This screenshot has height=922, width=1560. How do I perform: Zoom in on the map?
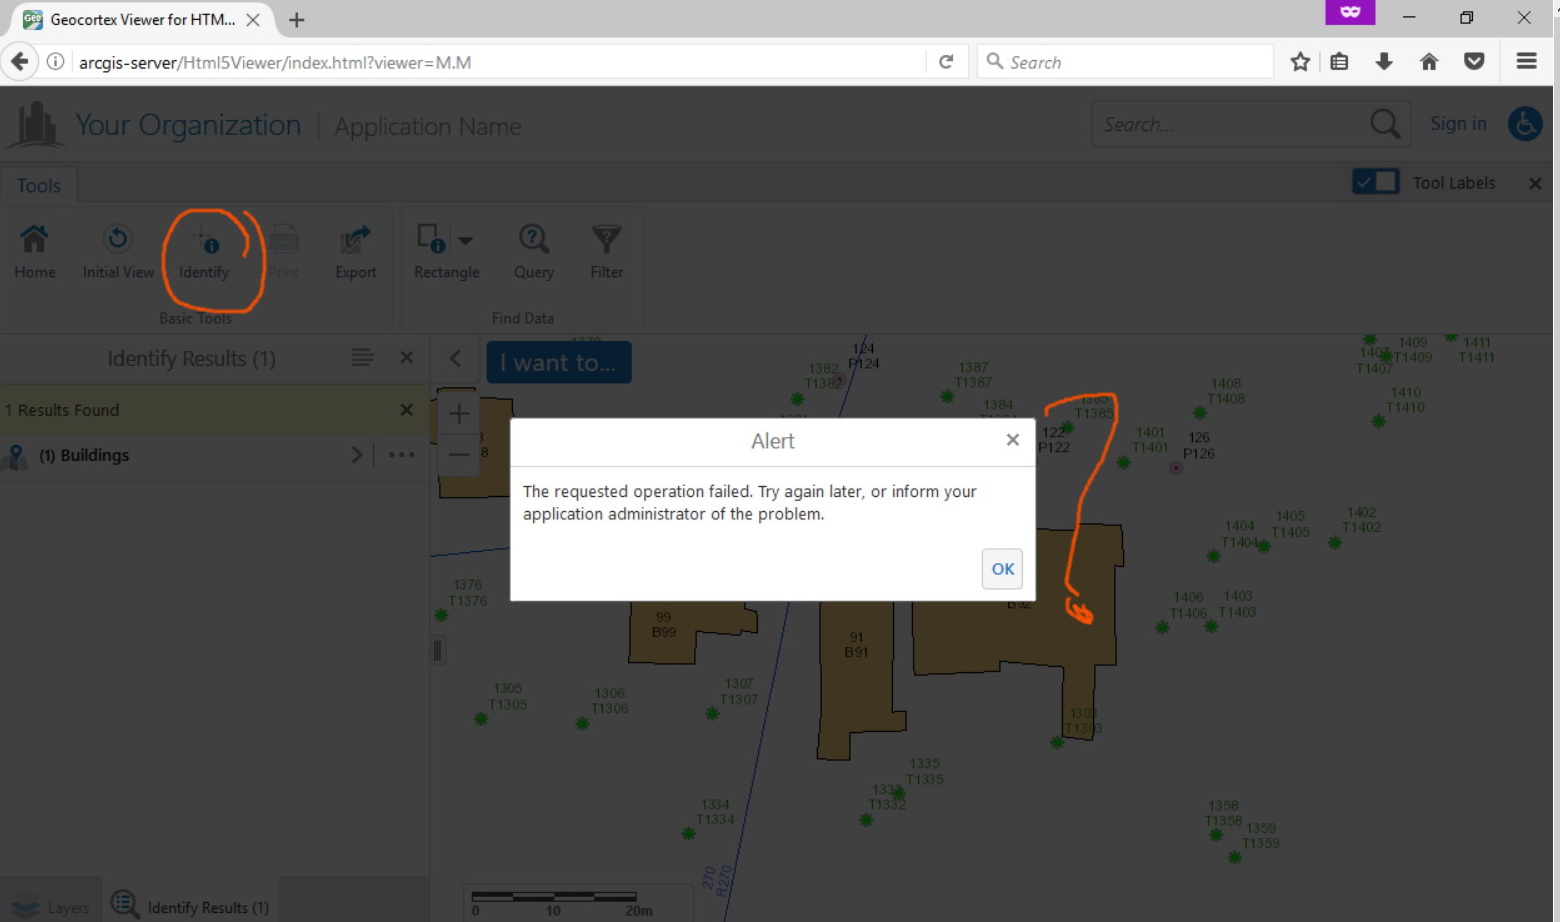tap(458, 413)
